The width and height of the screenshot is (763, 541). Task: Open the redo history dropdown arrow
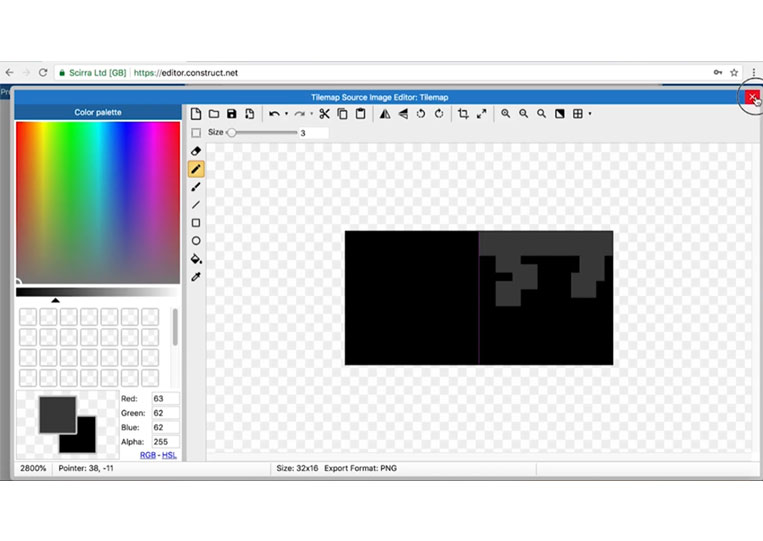(x=311, y=114)
